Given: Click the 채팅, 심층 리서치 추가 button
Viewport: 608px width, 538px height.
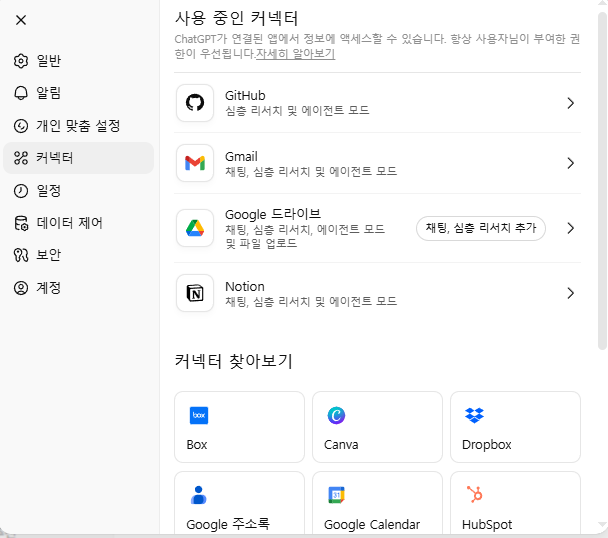Looking at the screenshot, I should [x=481, y=228].
